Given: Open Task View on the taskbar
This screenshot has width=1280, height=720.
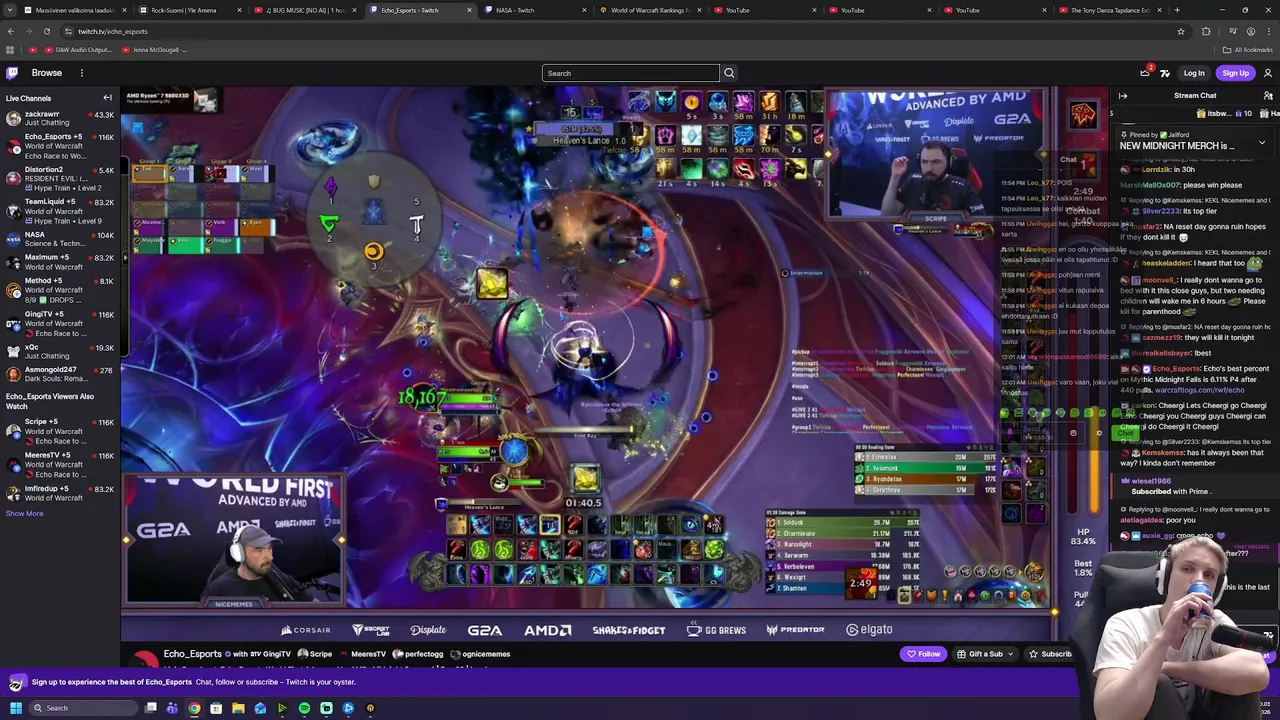Looking at the screenshot, I should click(150, 708).
